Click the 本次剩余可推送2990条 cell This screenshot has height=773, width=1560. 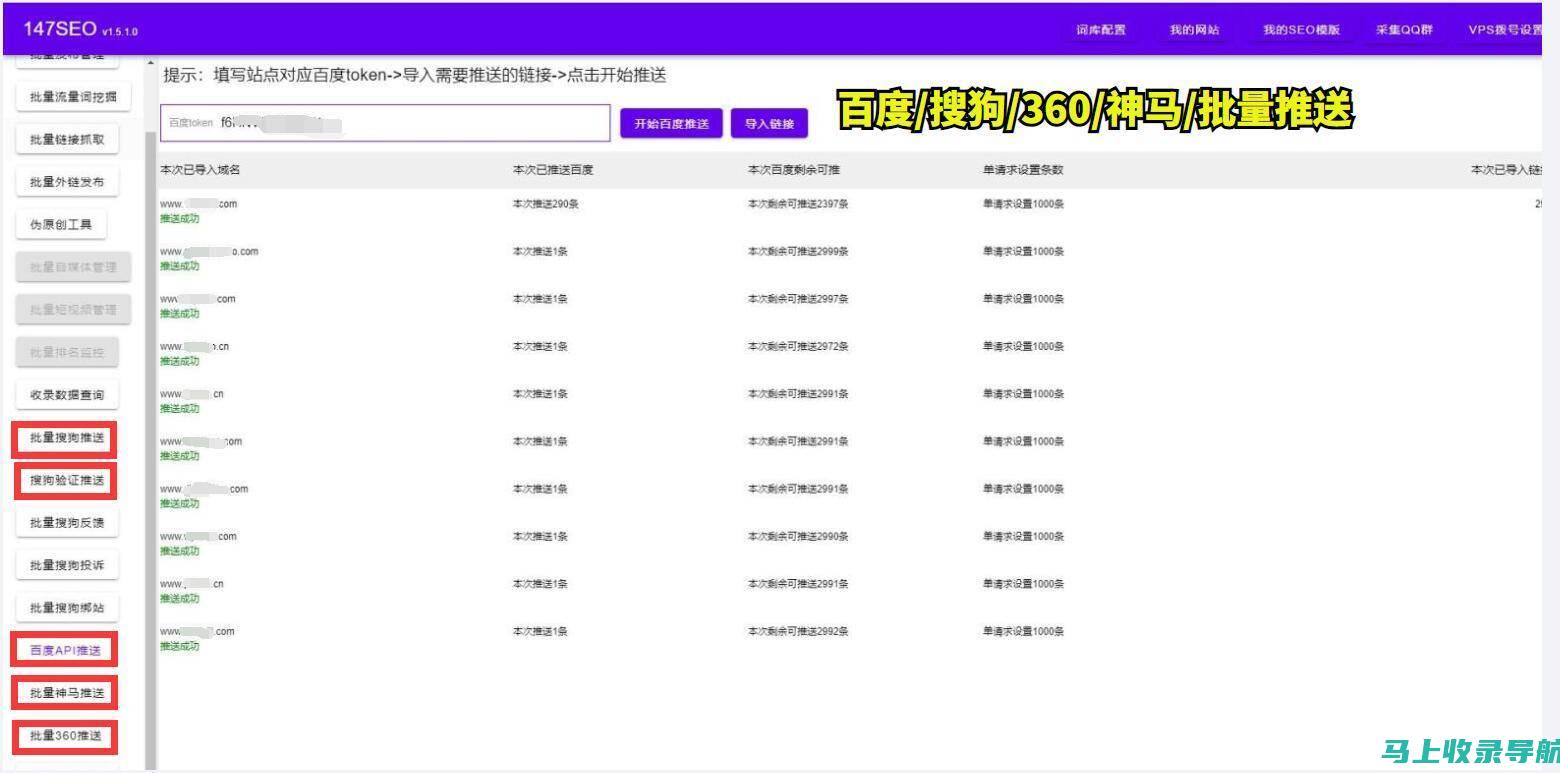(x=798, y=537)
